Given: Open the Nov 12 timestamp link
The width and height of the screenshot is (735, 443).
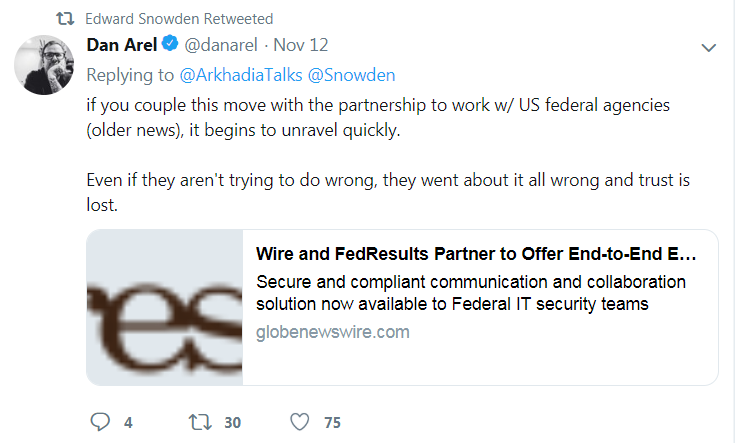Looking at the screenshot, I should pos(301,46).
